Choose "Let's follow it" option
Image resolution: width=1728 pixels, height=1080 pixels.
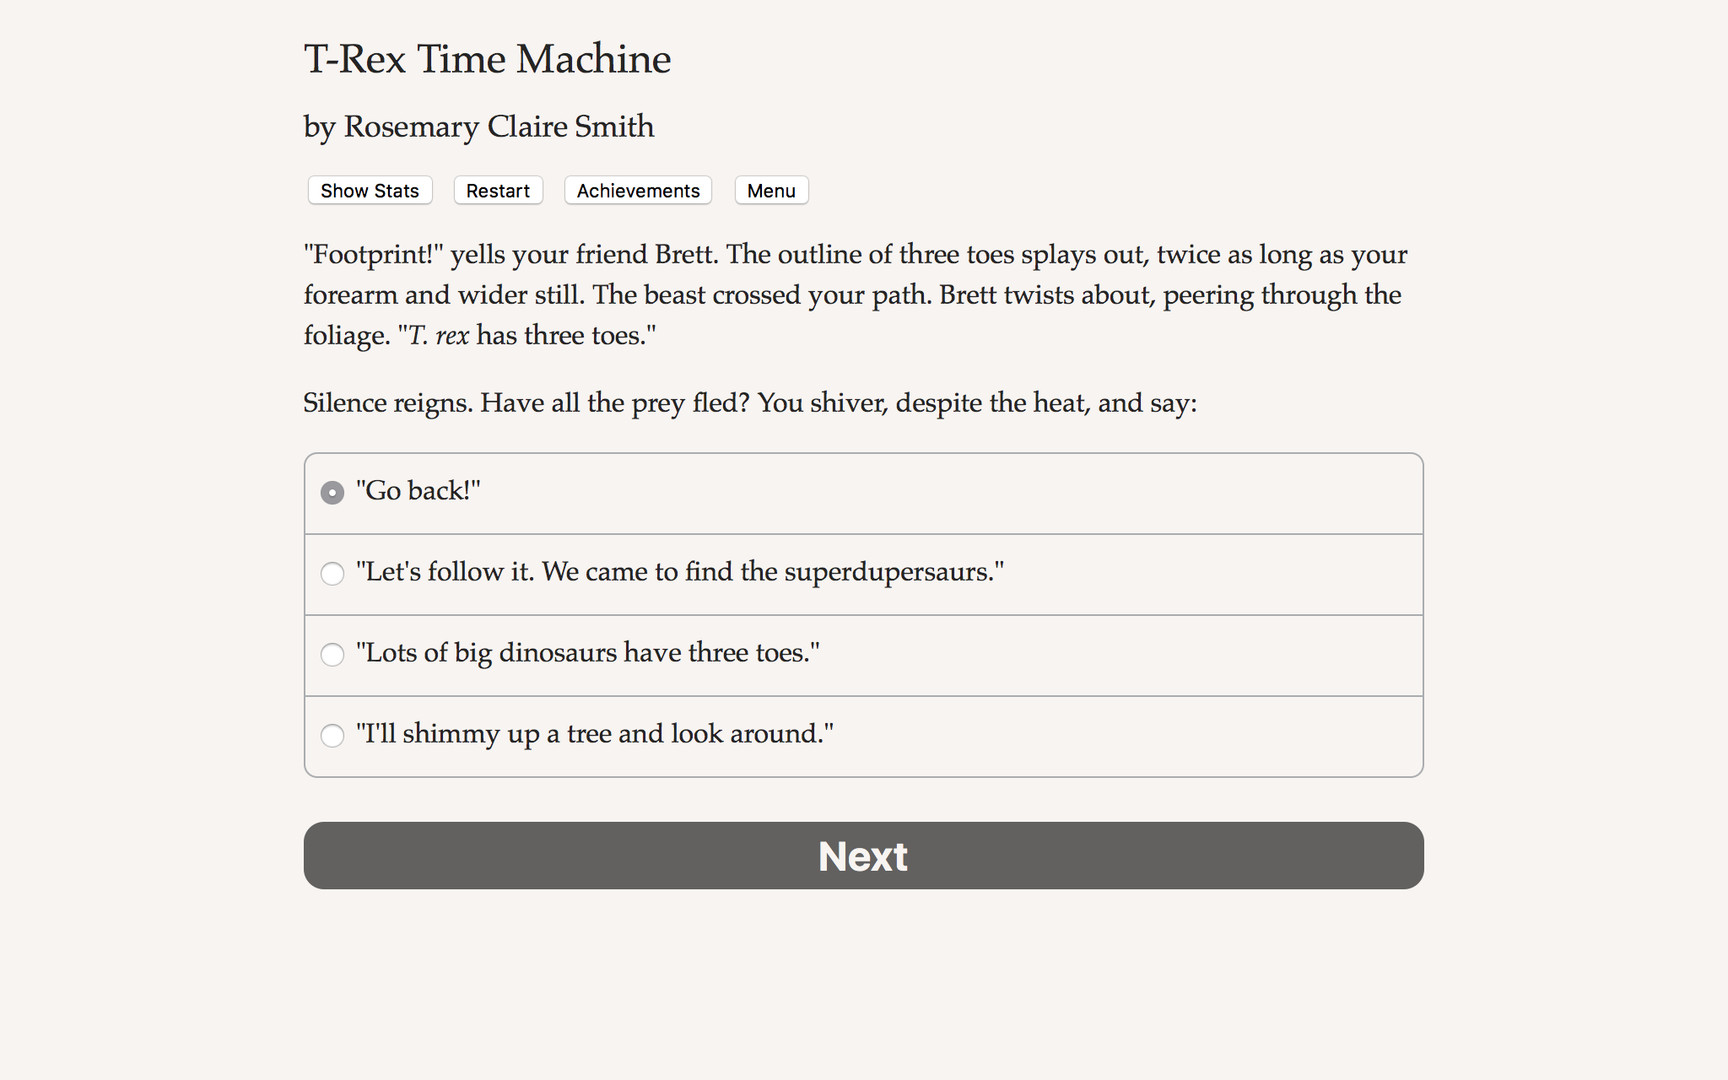tap(680, 573)
